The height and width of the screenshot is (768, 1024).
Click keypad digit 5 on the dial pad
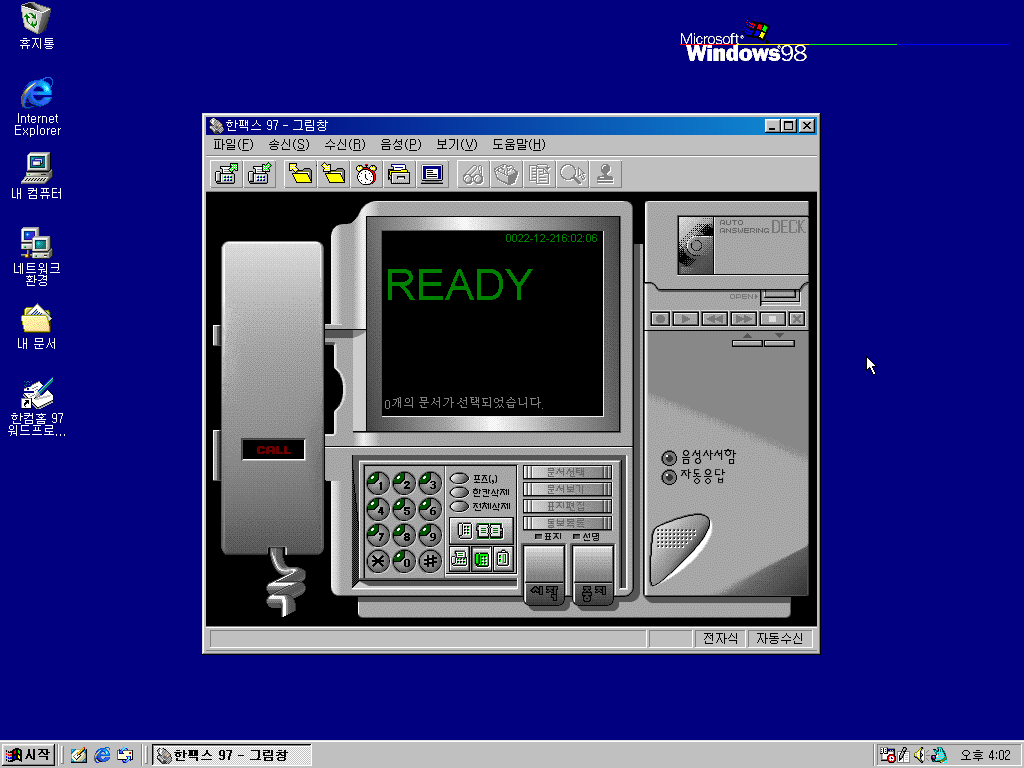tap(404, 509)
